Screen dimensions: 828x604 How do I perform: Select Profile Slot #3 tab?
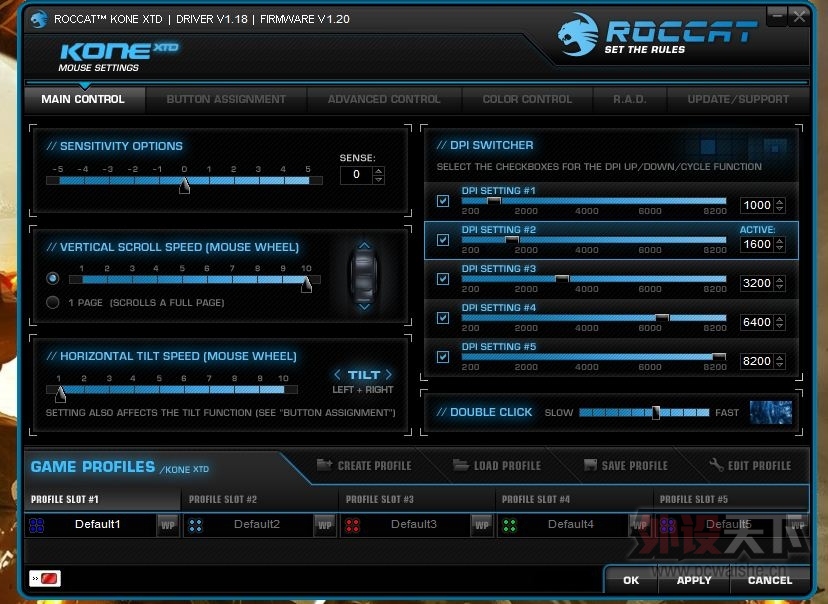click(416, 499)
